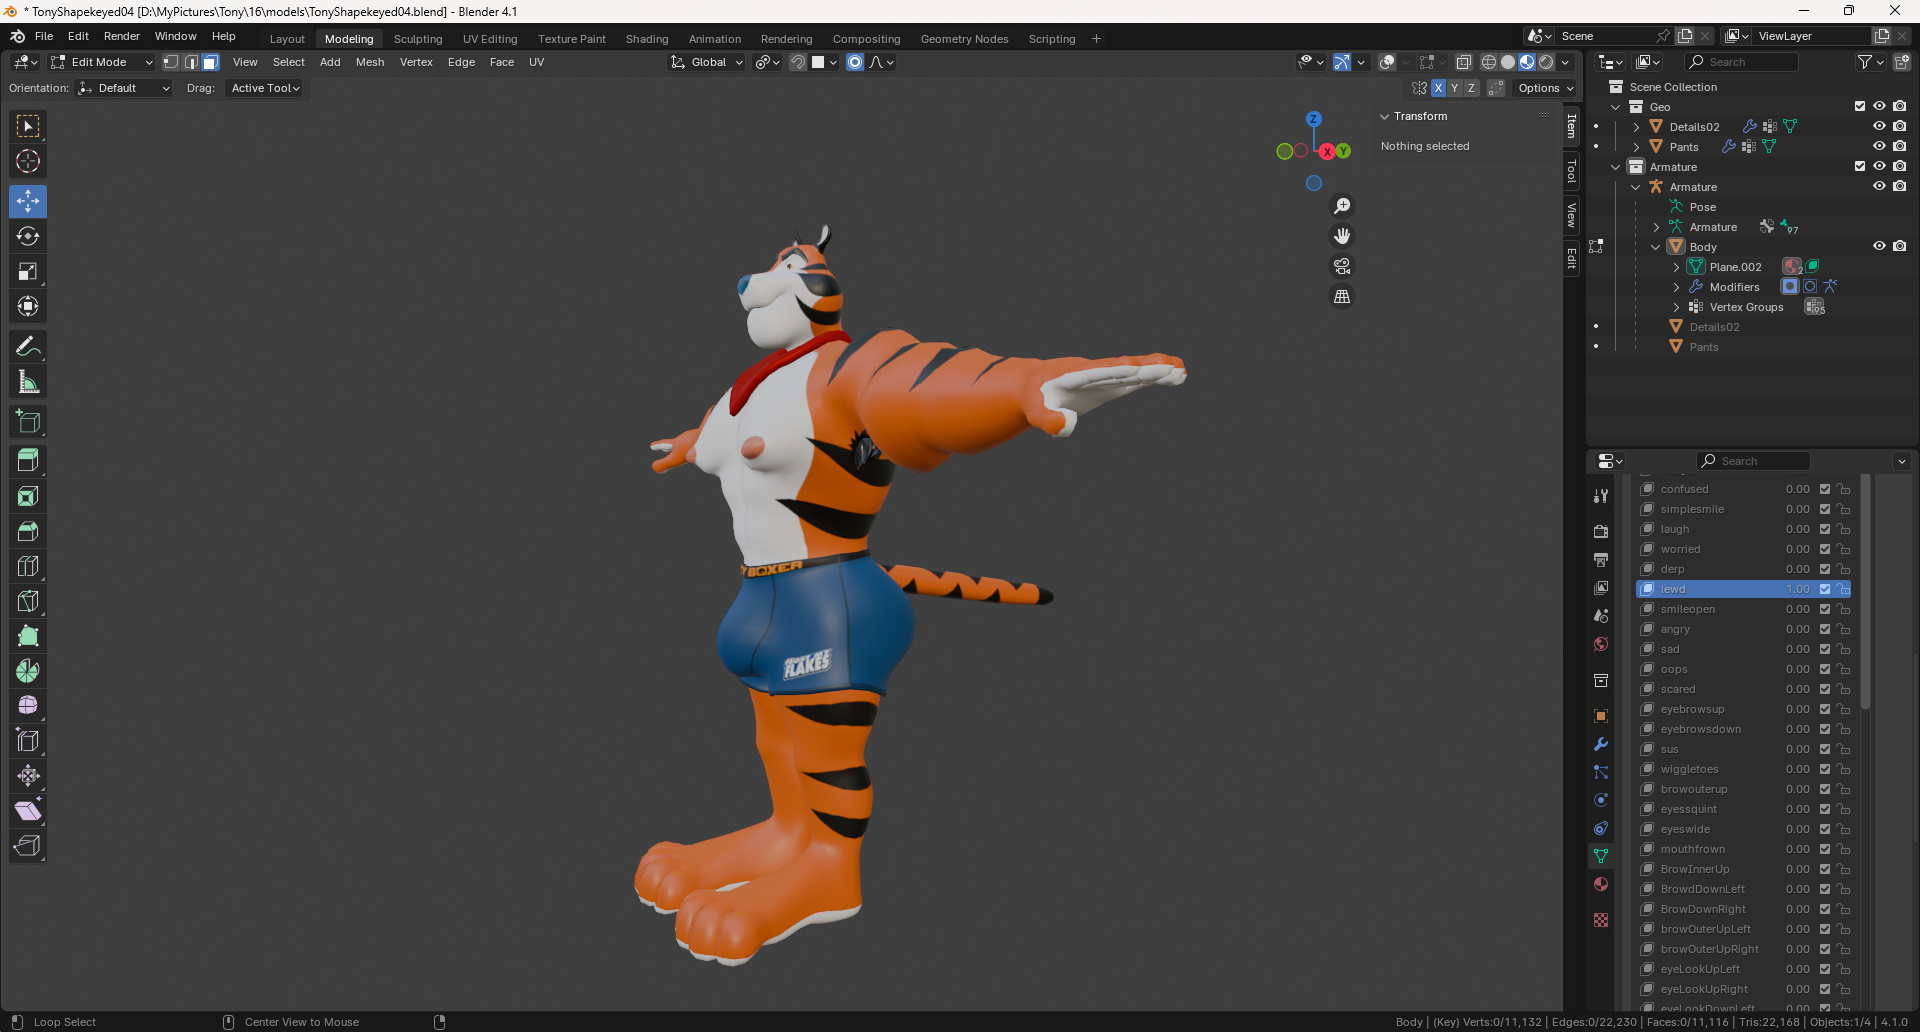This screenshot has width=1920, height=1032.
Task: Switch viewport shading to wireframe
Action: (1489, 62)
